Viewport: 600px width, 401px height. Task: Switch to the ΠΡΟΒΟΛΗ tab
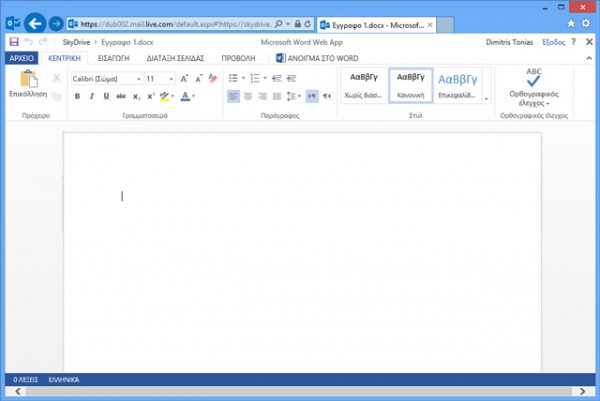coord(238,58)
